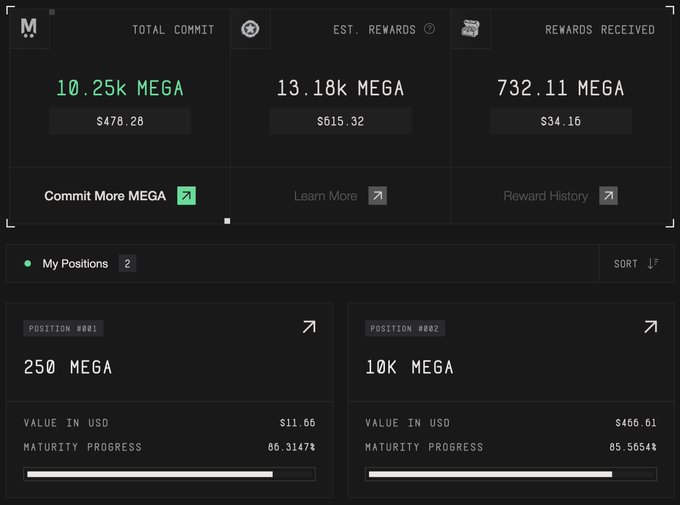Click the TOTAL COMMIT heading
The image size is (680, 505).
click(173, 30)
